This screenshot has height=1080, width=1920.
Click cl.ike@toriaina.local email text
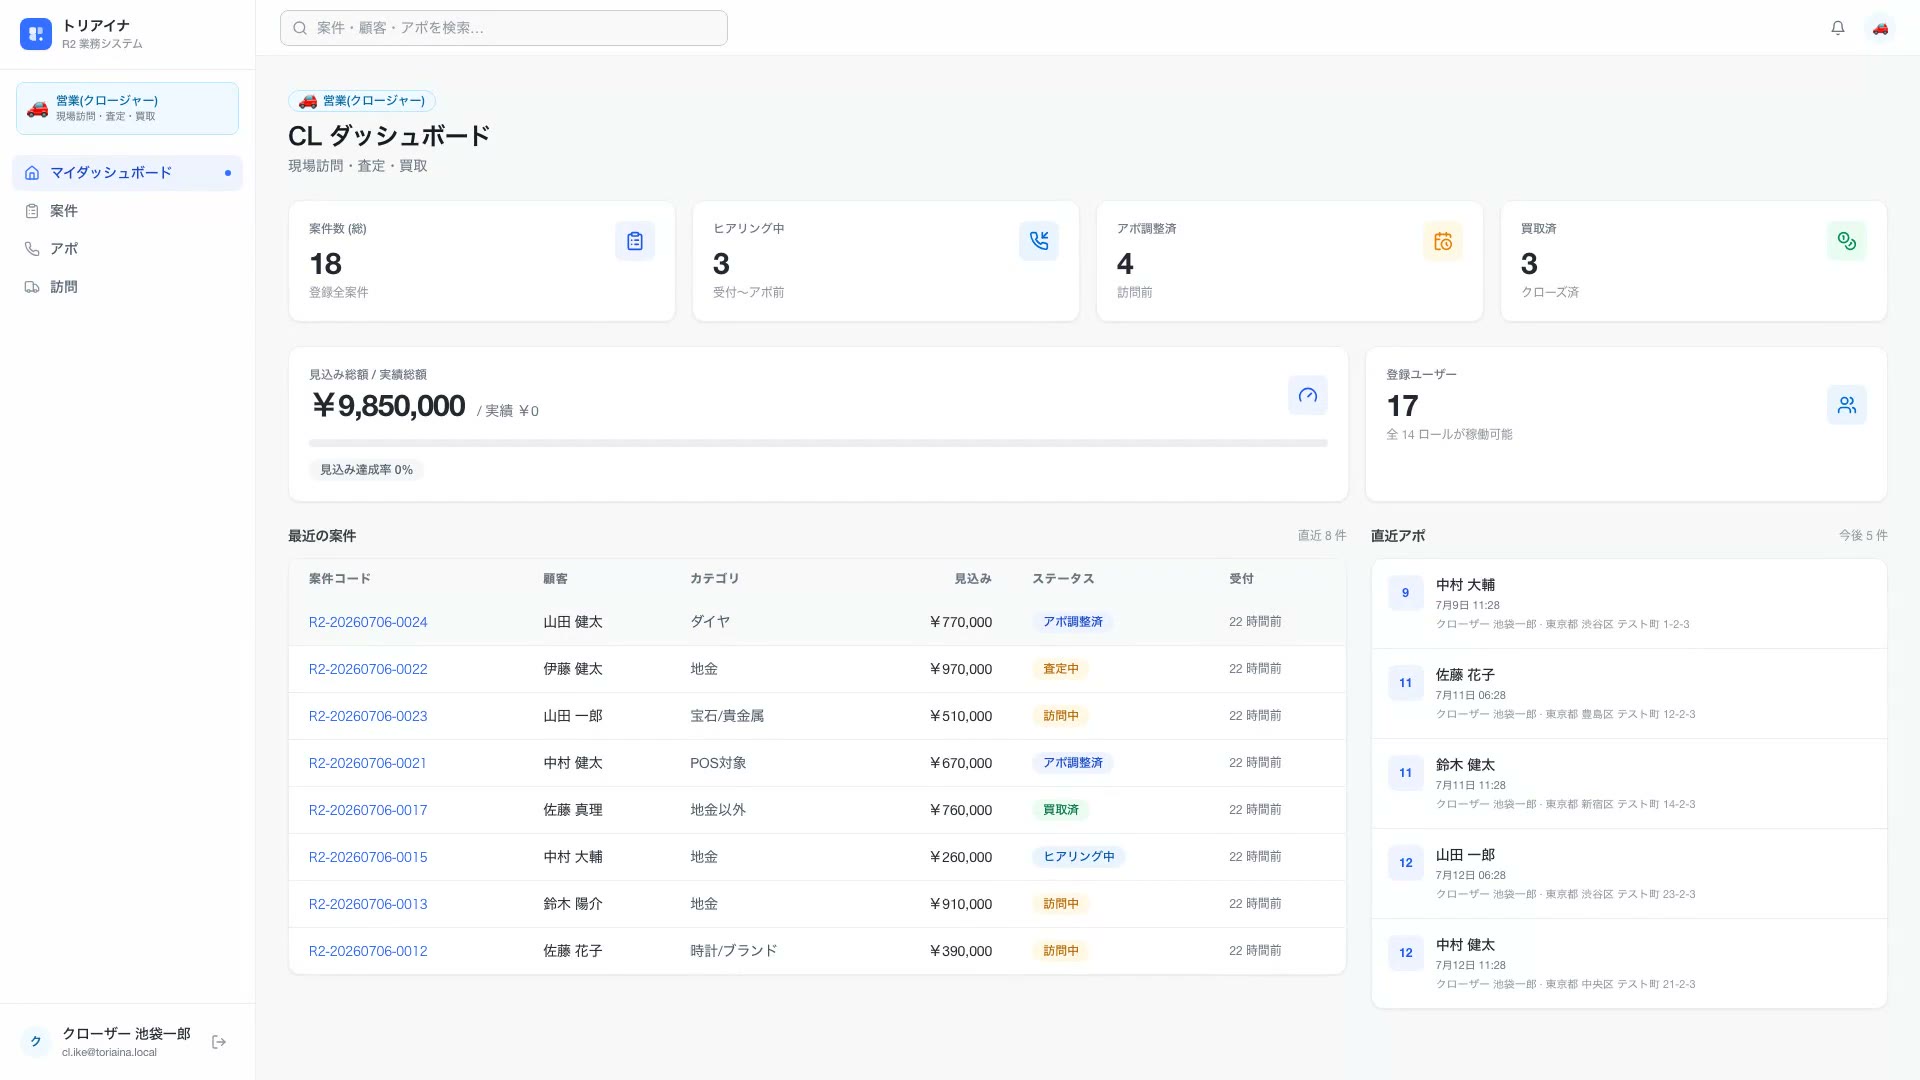(x=109, y=1053)
